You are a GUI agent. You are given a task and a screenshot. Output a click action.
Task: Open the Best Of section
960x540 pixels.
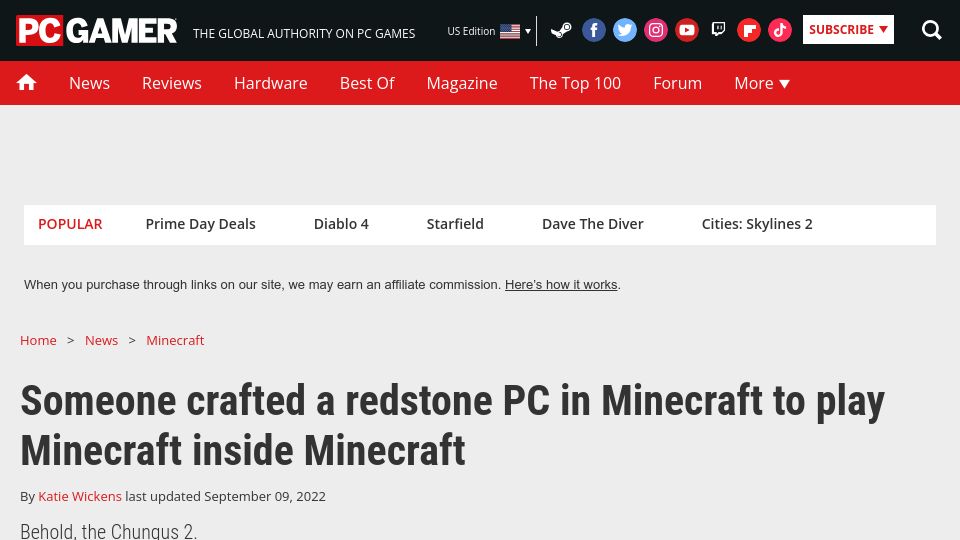[367, 83]
